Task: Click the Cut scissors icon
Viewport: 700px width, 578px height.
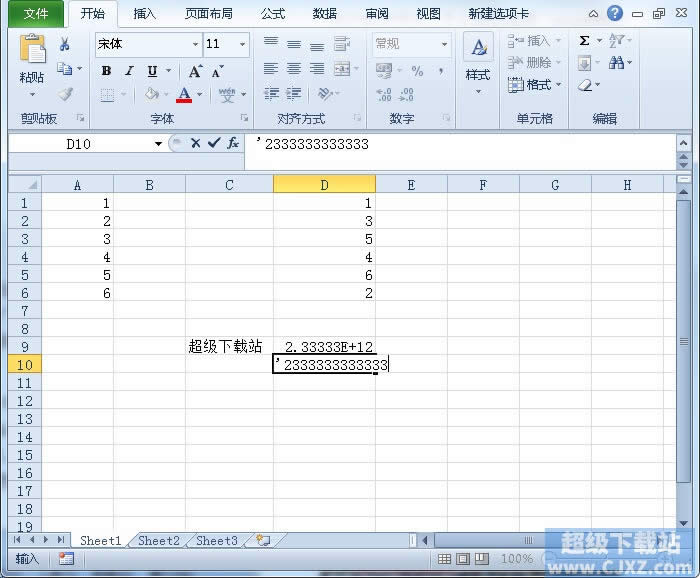Action: 65,44
